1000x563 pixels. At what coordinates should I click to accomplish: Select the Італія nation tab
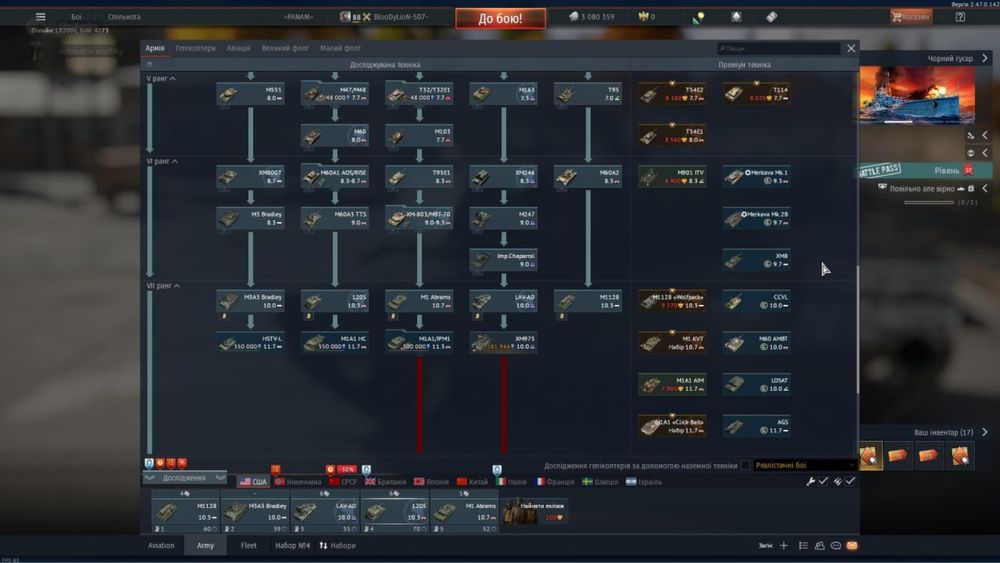[x=512, y=482]
